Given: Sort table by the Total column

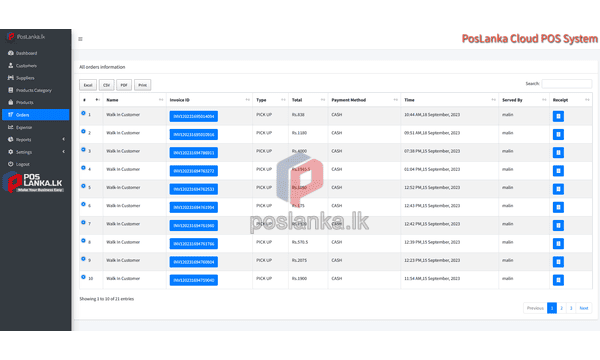Looking at the screenshot, I should pos(308,100).
